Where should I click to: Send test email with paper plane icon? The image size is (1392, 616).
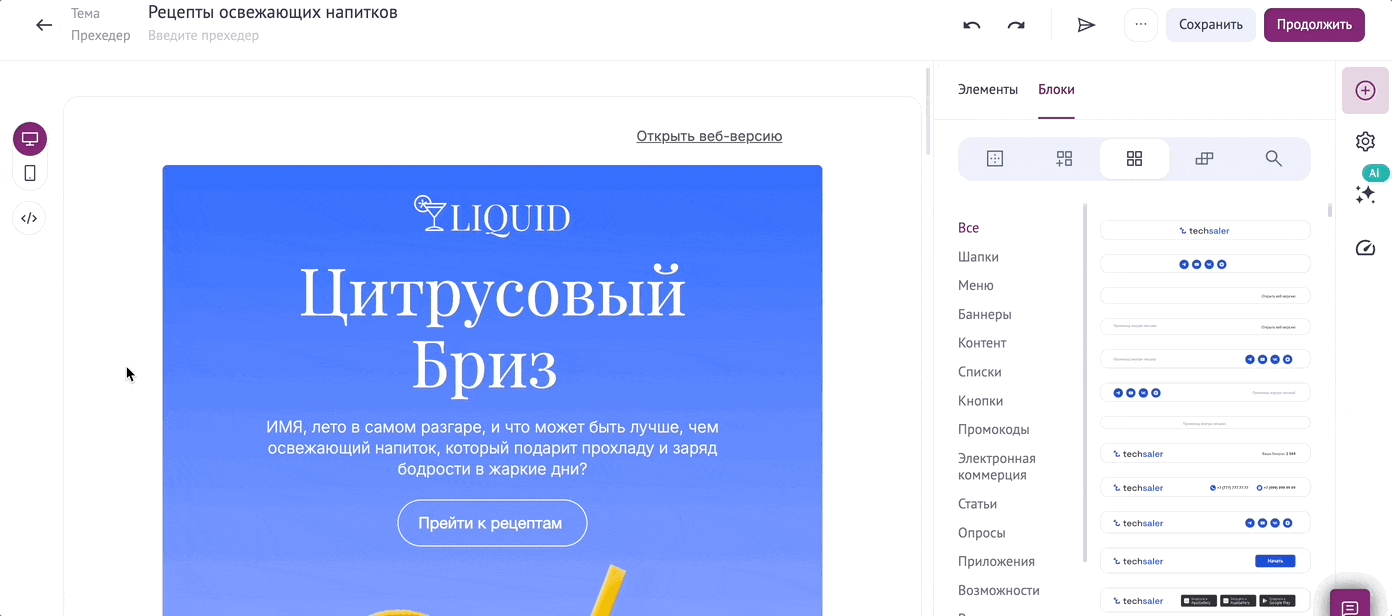coord(1086,25)
